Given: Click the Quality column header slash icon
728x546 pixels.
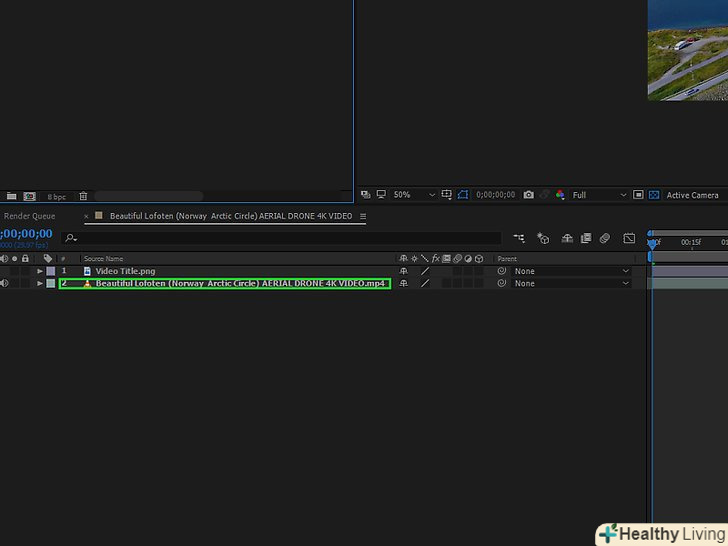Looking at the screenshot, I should tap(424, 259).
